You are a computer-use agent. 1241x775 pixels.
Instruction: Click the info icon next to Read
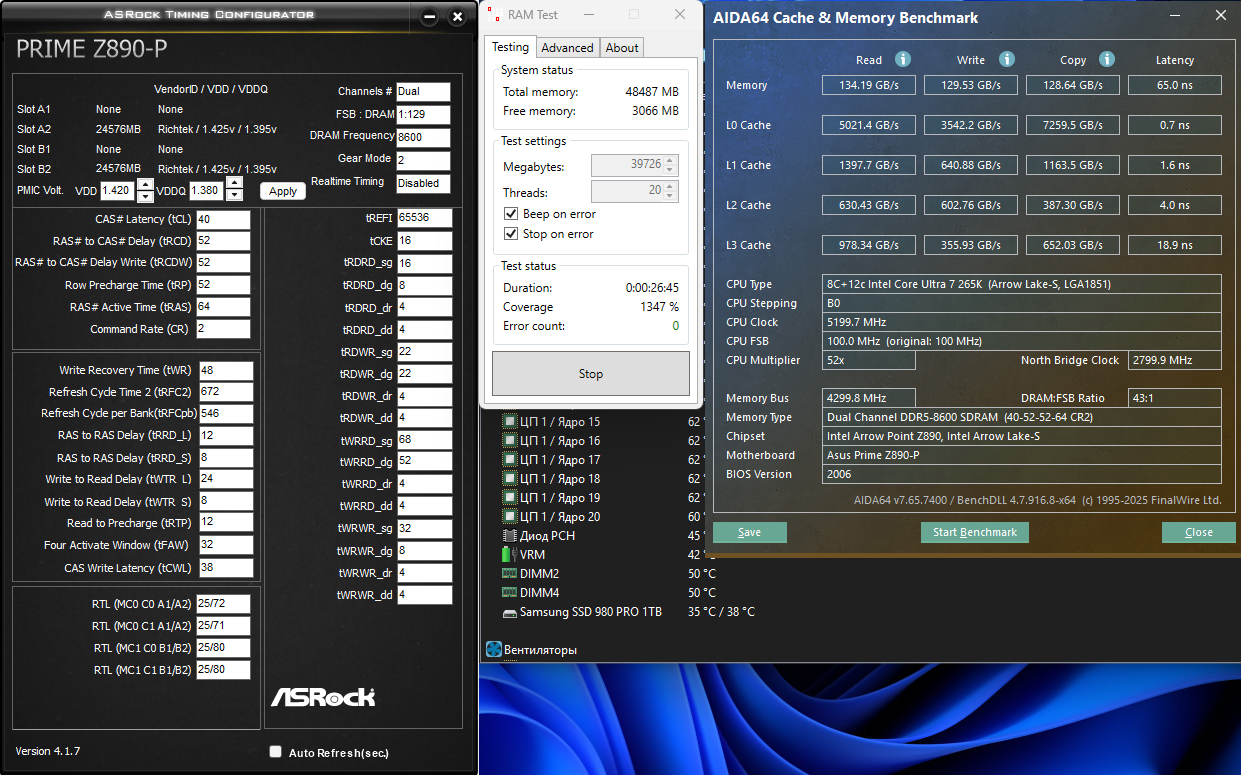(903, 60)
